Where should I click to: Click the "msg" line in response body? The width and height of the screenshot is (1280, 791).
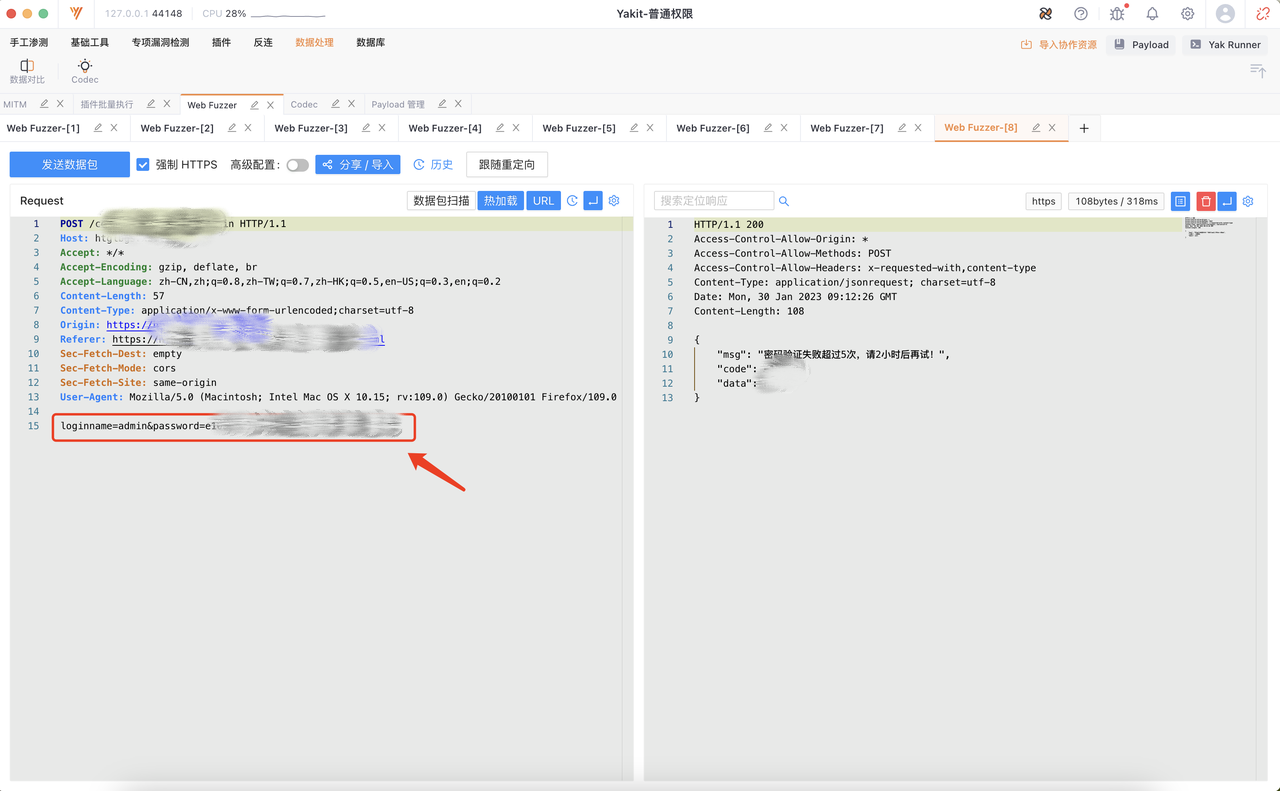coord(834,354)
